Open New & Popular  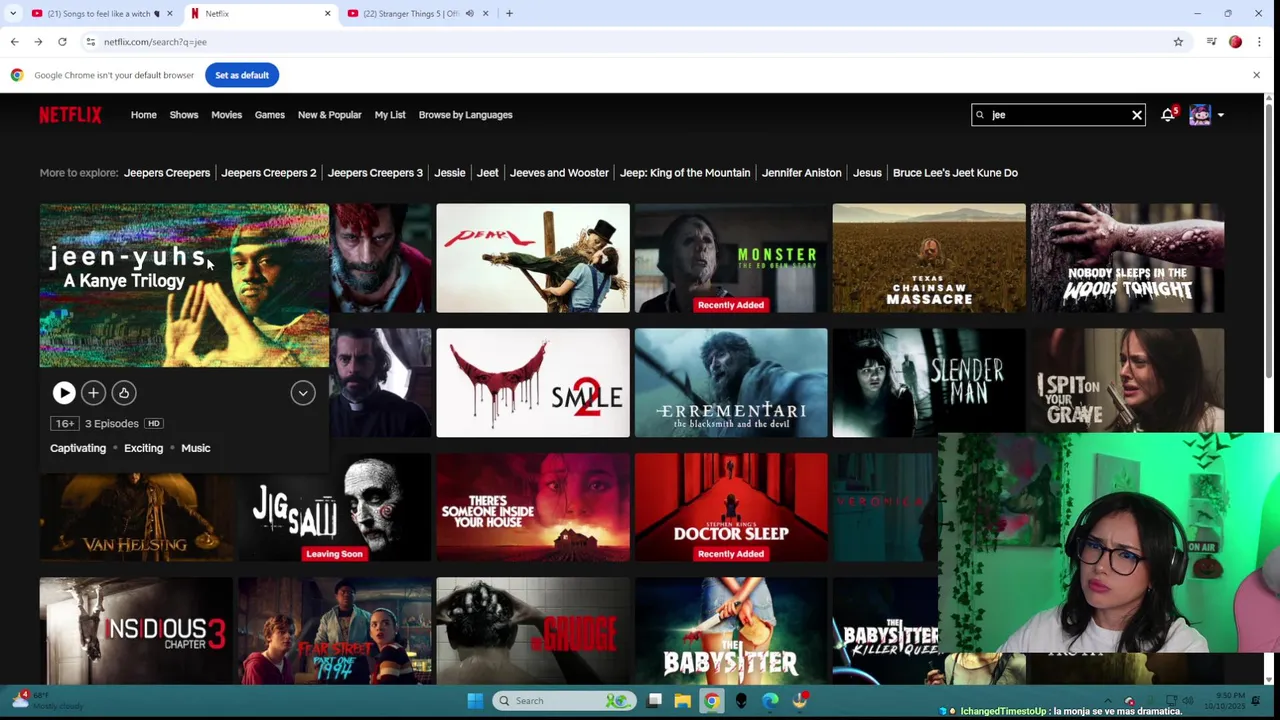point(330,115)
